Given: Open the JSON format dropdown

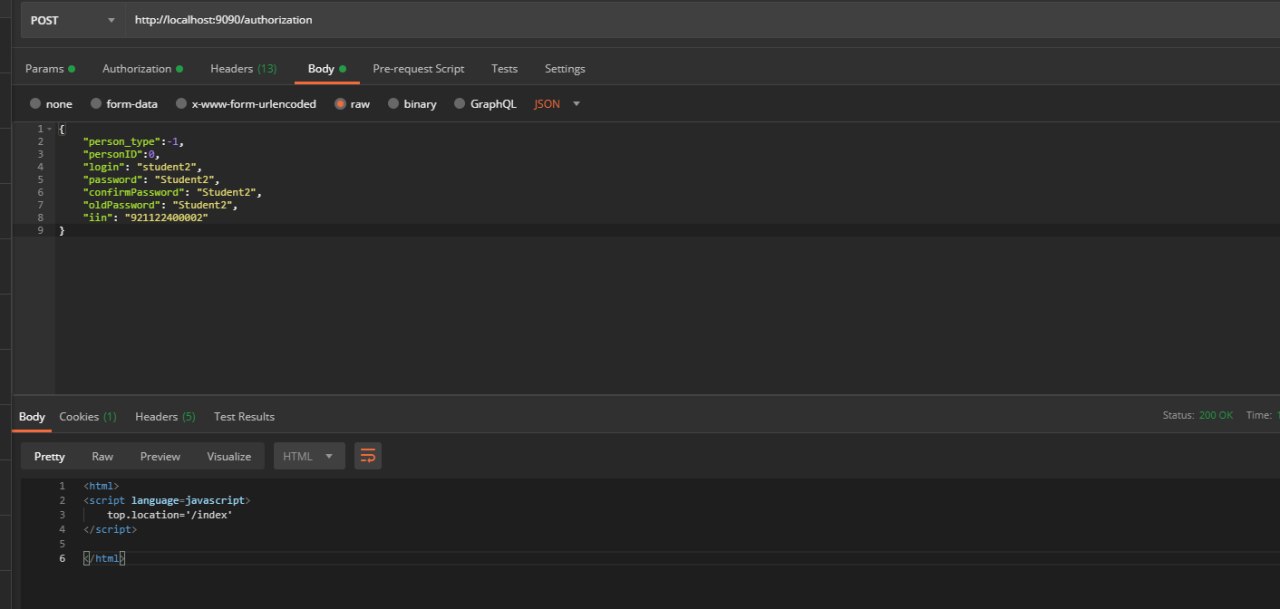Looking at the screenshot, I should [557, 104].
